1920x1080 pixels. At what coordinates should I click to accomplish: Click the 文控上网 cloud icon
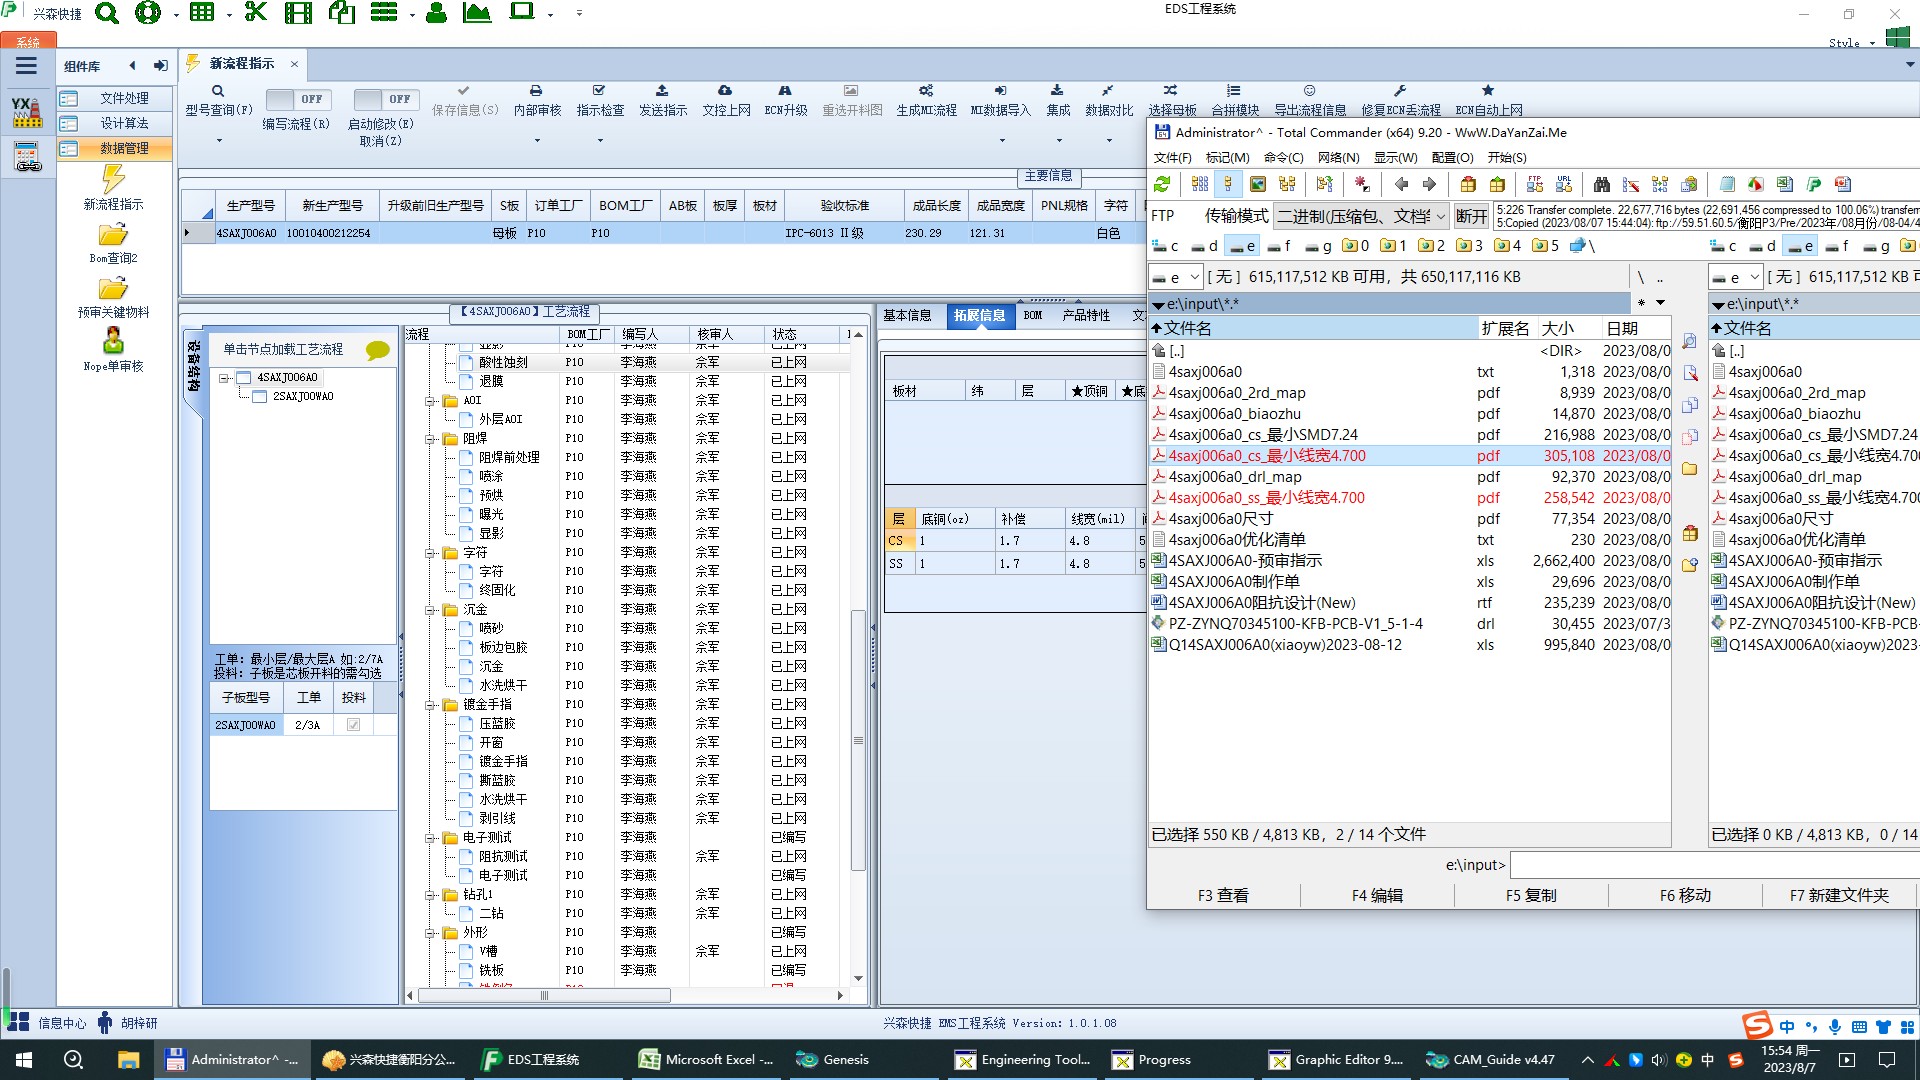coord(725,91)
